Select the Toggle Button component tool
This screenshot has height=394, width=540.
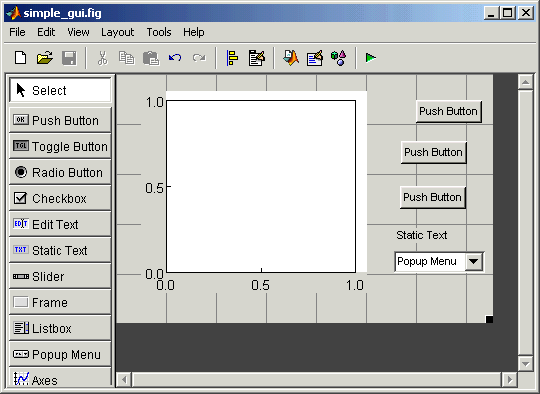(x=60, y=146)
